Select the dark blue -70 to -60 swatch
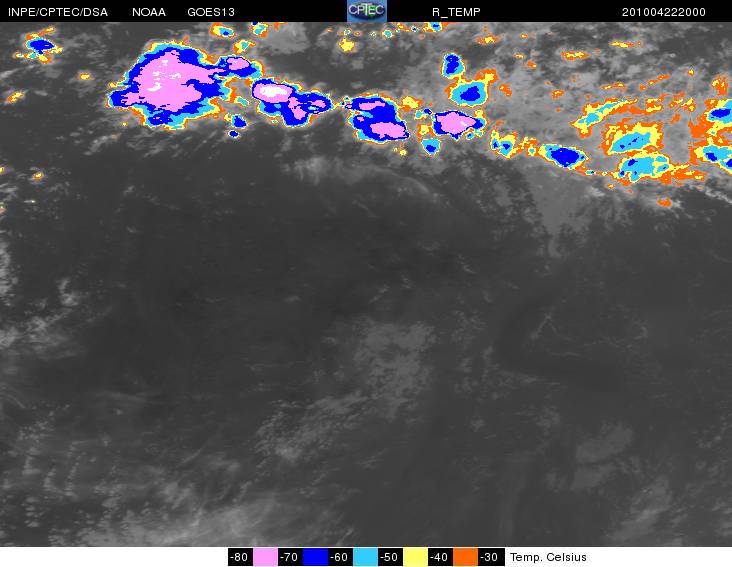 click(x=316, y=557)
